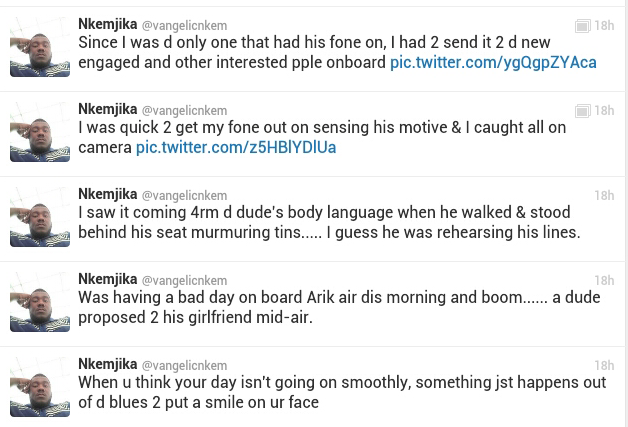Open the pic.twitter.com/ygQgpZYAca link

(x=494, y=62)
